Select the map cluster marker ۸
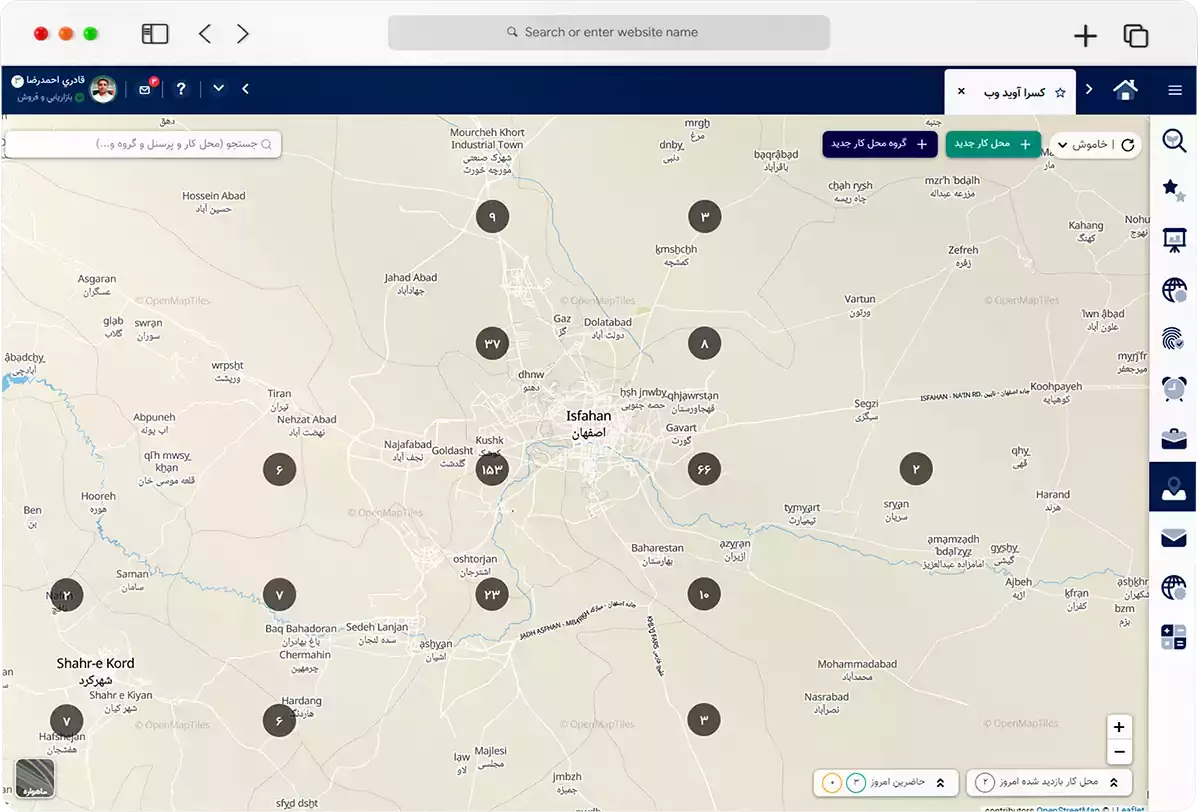This screenshot has height=812, width=1200. (704, 343)
